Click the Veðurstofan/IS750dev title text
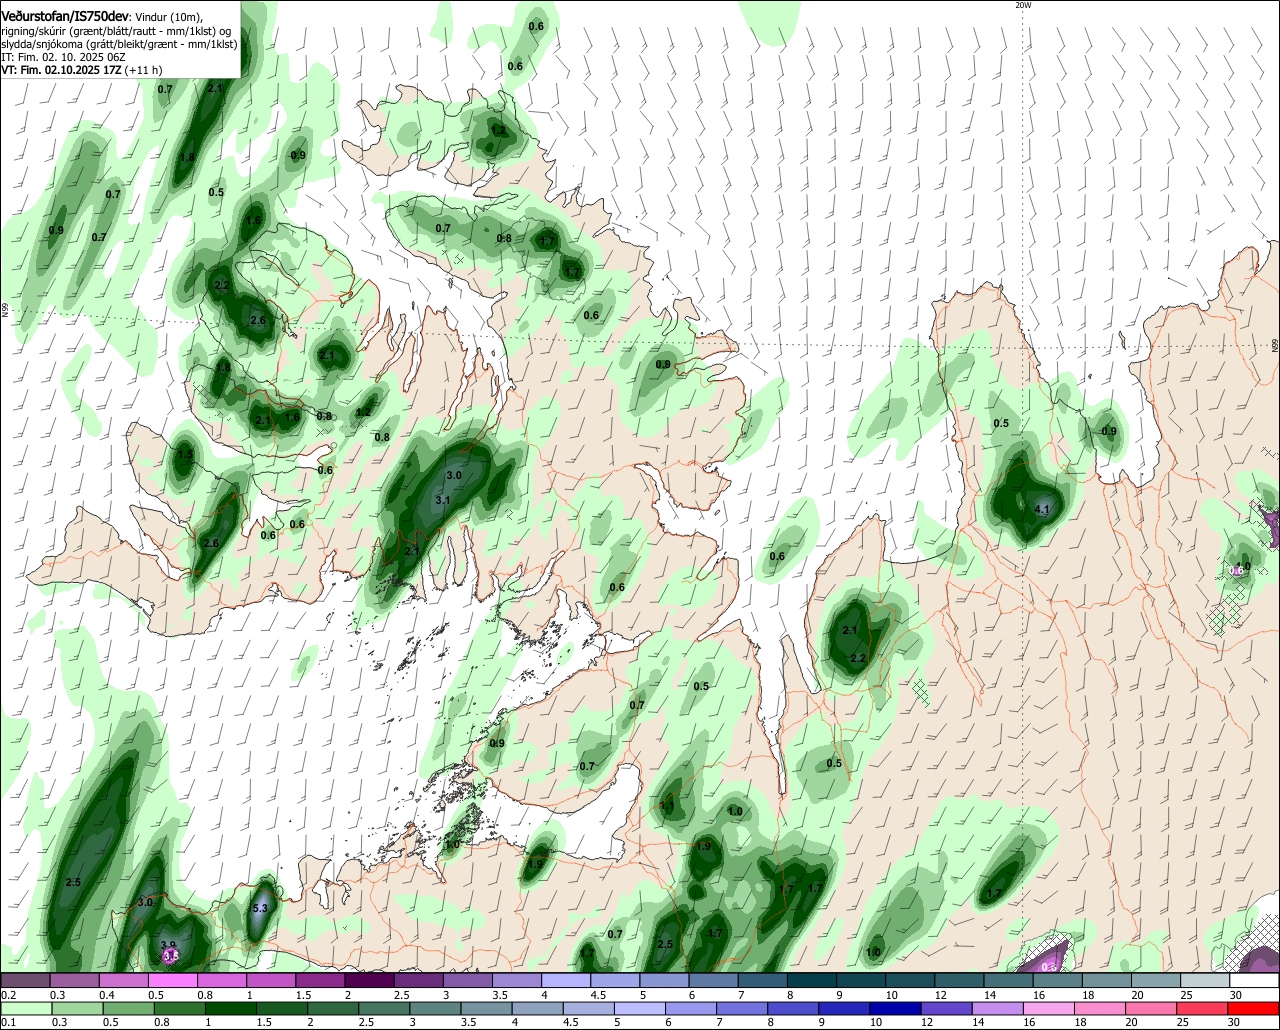Viewport: 1280px width, 1030px height. point(65,16)
